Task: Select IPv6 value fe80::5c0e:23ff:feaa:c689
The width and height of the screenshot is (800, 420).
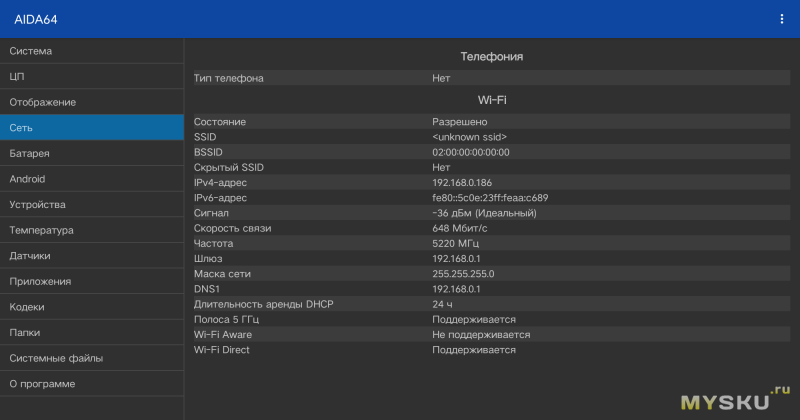Action: [x=490, y=197]
